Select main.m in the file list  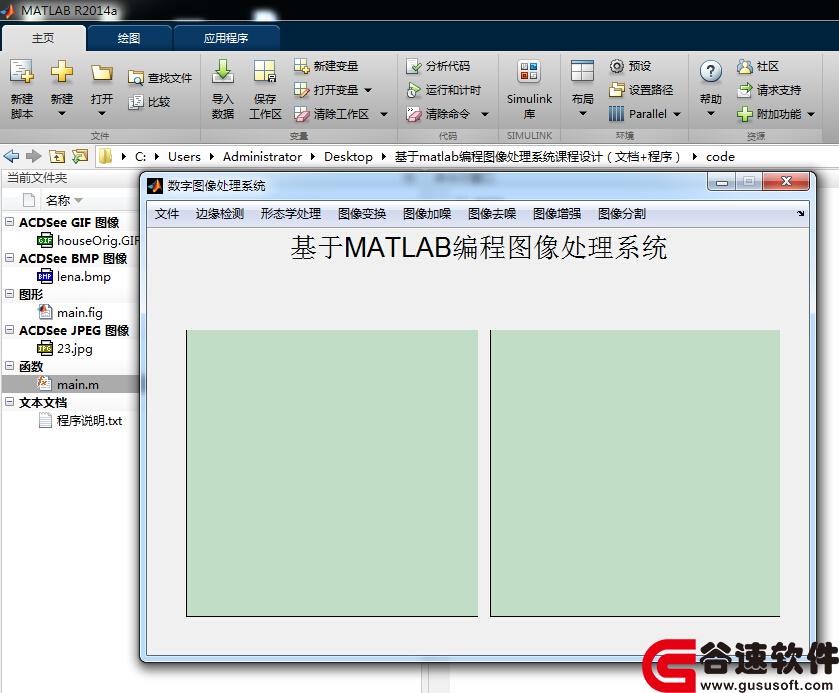pos(71,384)
